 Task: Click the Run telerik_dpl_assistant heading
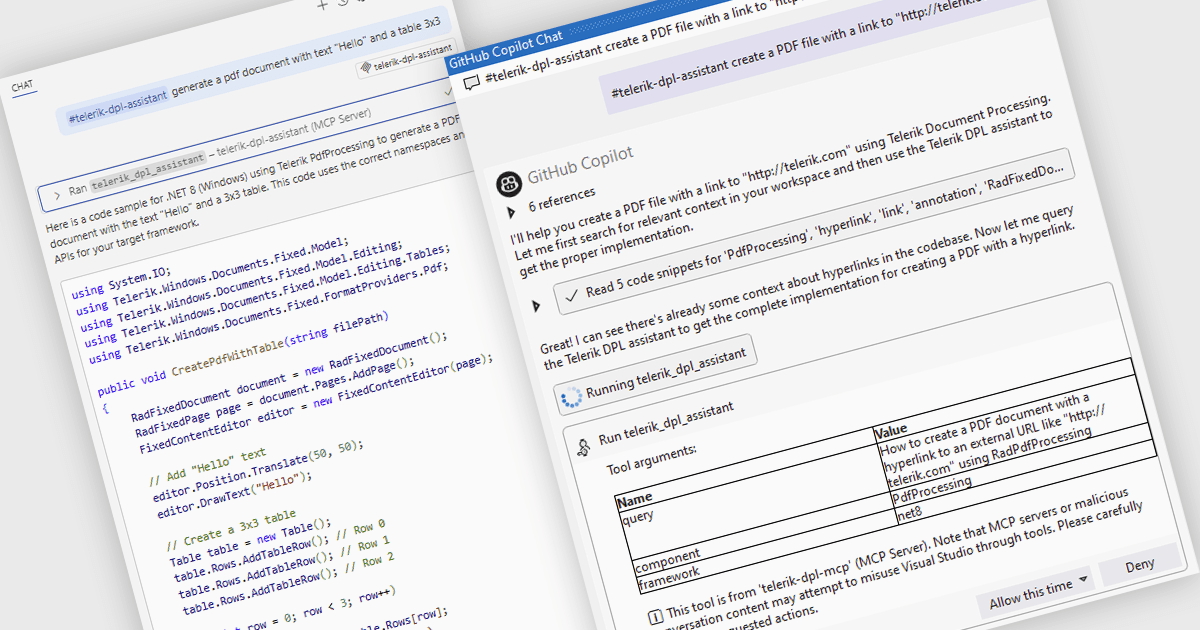(x=666, y=423)
